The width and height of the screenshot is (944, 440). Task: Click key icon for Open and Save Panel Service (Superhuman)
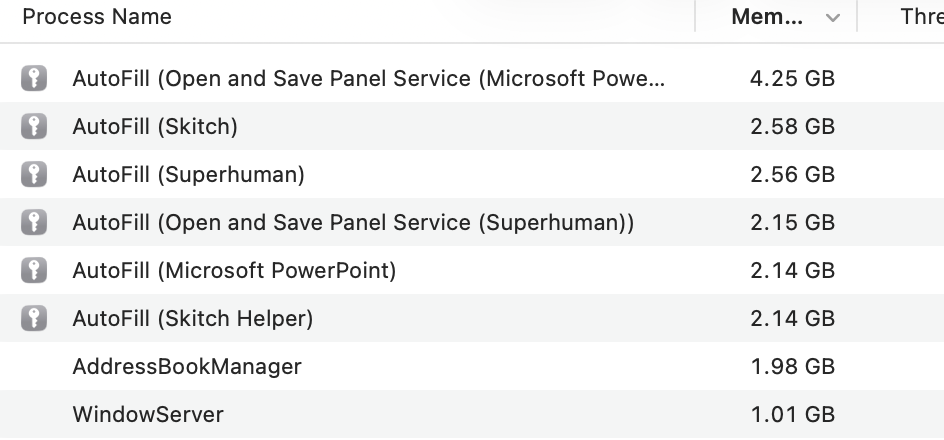coord(34,223)
